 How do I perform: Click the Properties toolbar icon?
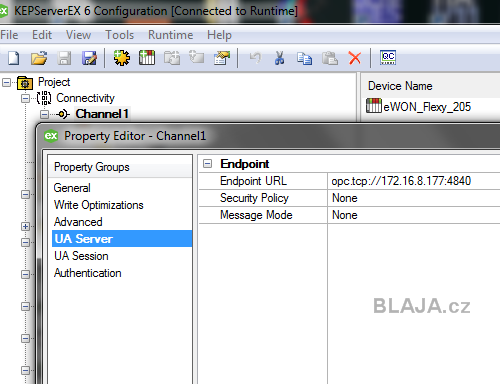click(x=222, y=58)
